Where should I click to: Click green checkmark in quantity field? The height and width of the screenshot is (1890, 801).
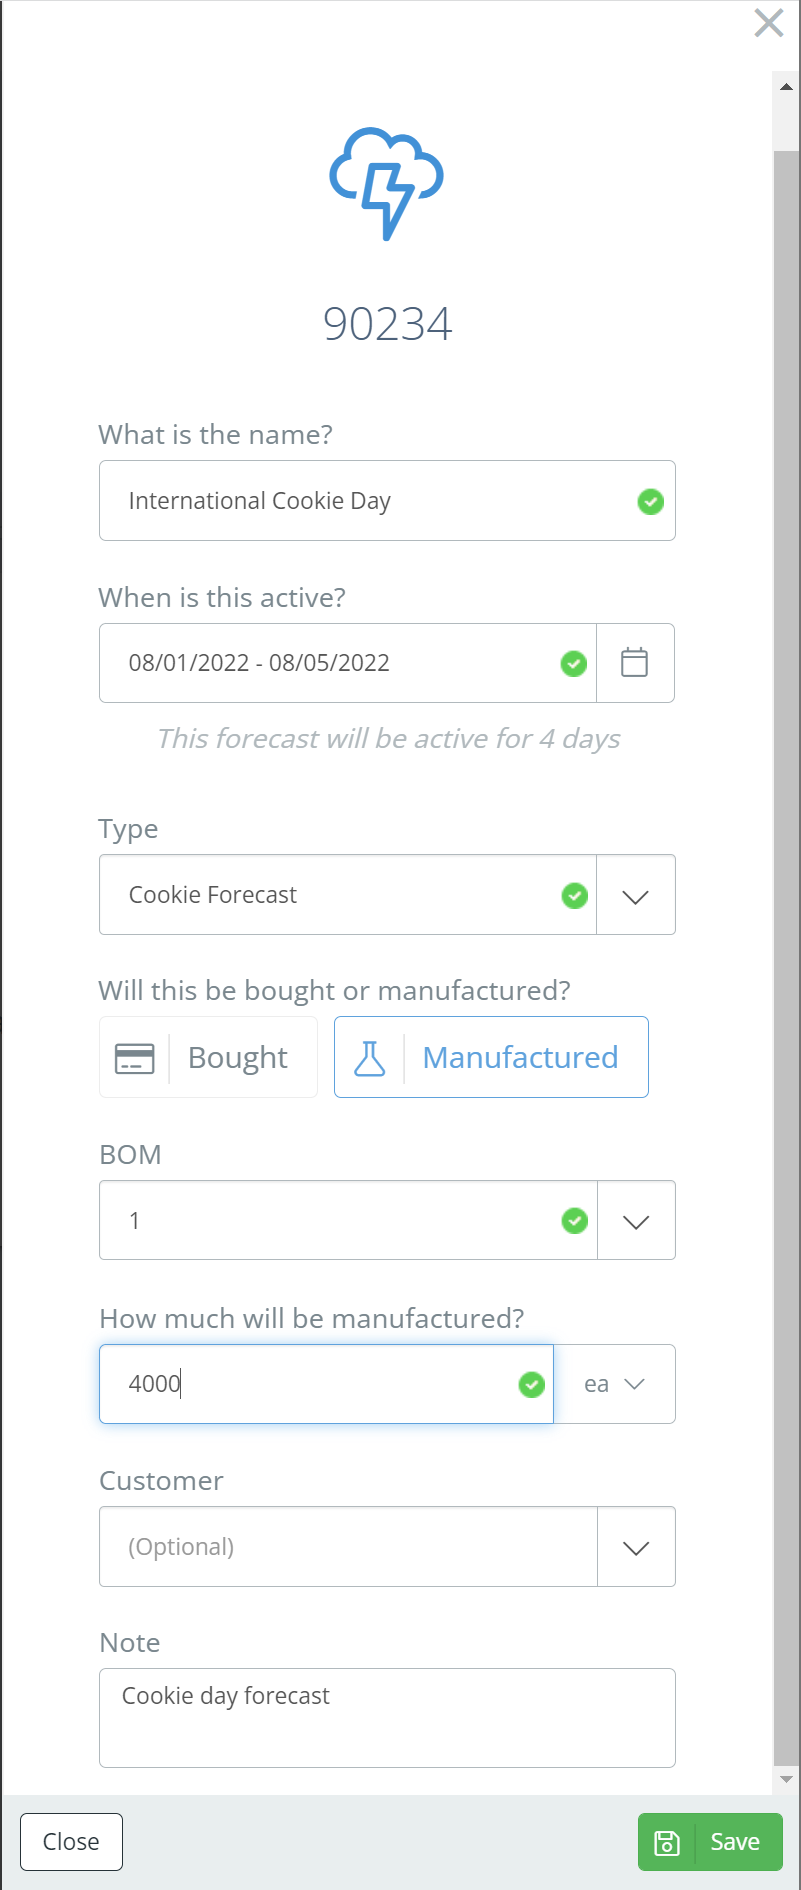(532, 1385)
